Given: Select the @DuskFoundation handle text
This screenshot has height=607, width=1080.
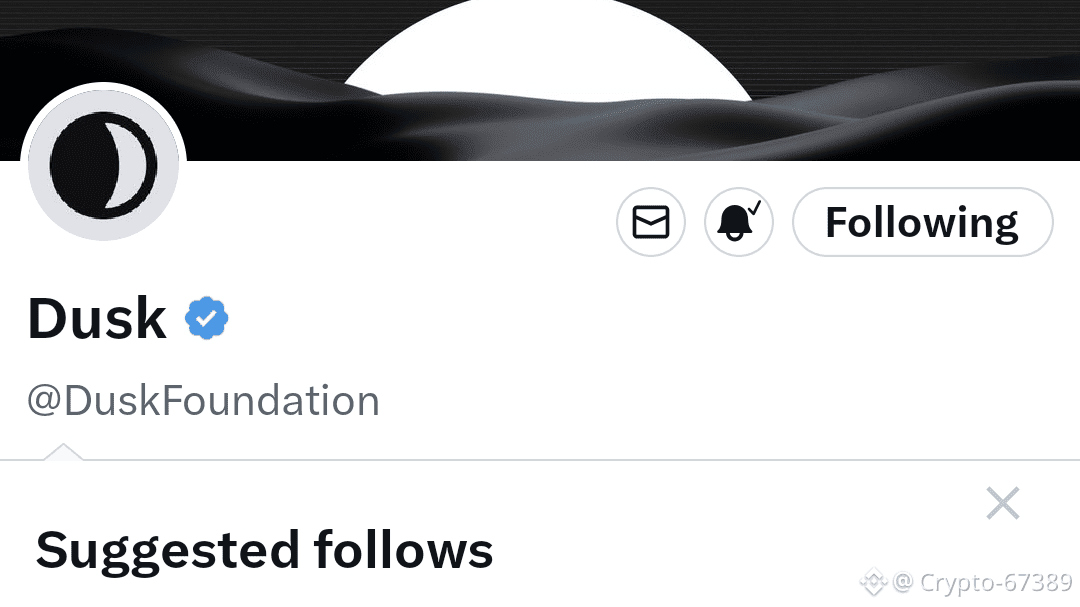Looking at the screenshot, I should [x=203, y=400].
